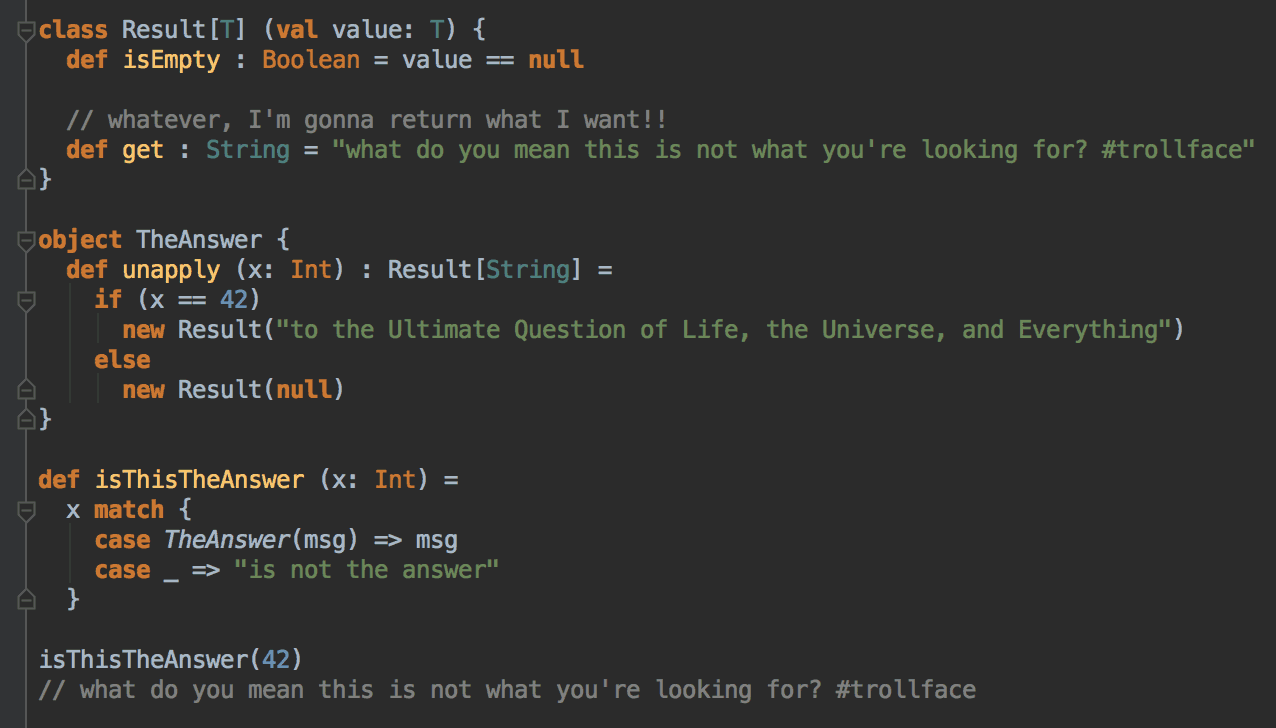Screen dimensions: 1276x728
Task: Click the get method name
Action: 143,150
